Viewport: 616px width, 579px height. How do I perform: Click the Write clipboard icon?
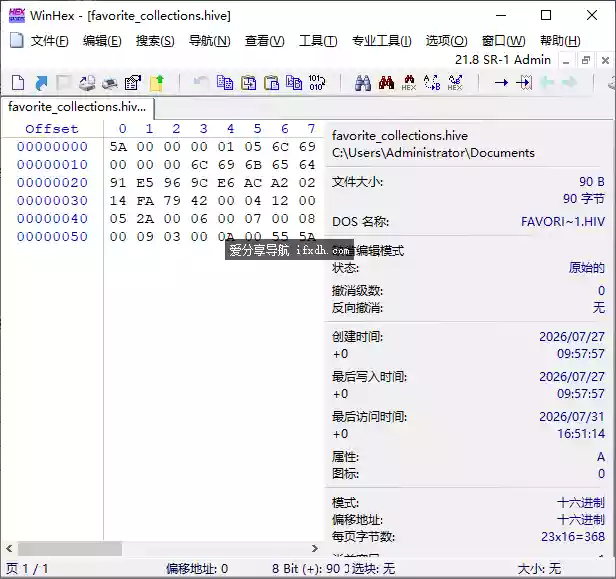[294, 83]
